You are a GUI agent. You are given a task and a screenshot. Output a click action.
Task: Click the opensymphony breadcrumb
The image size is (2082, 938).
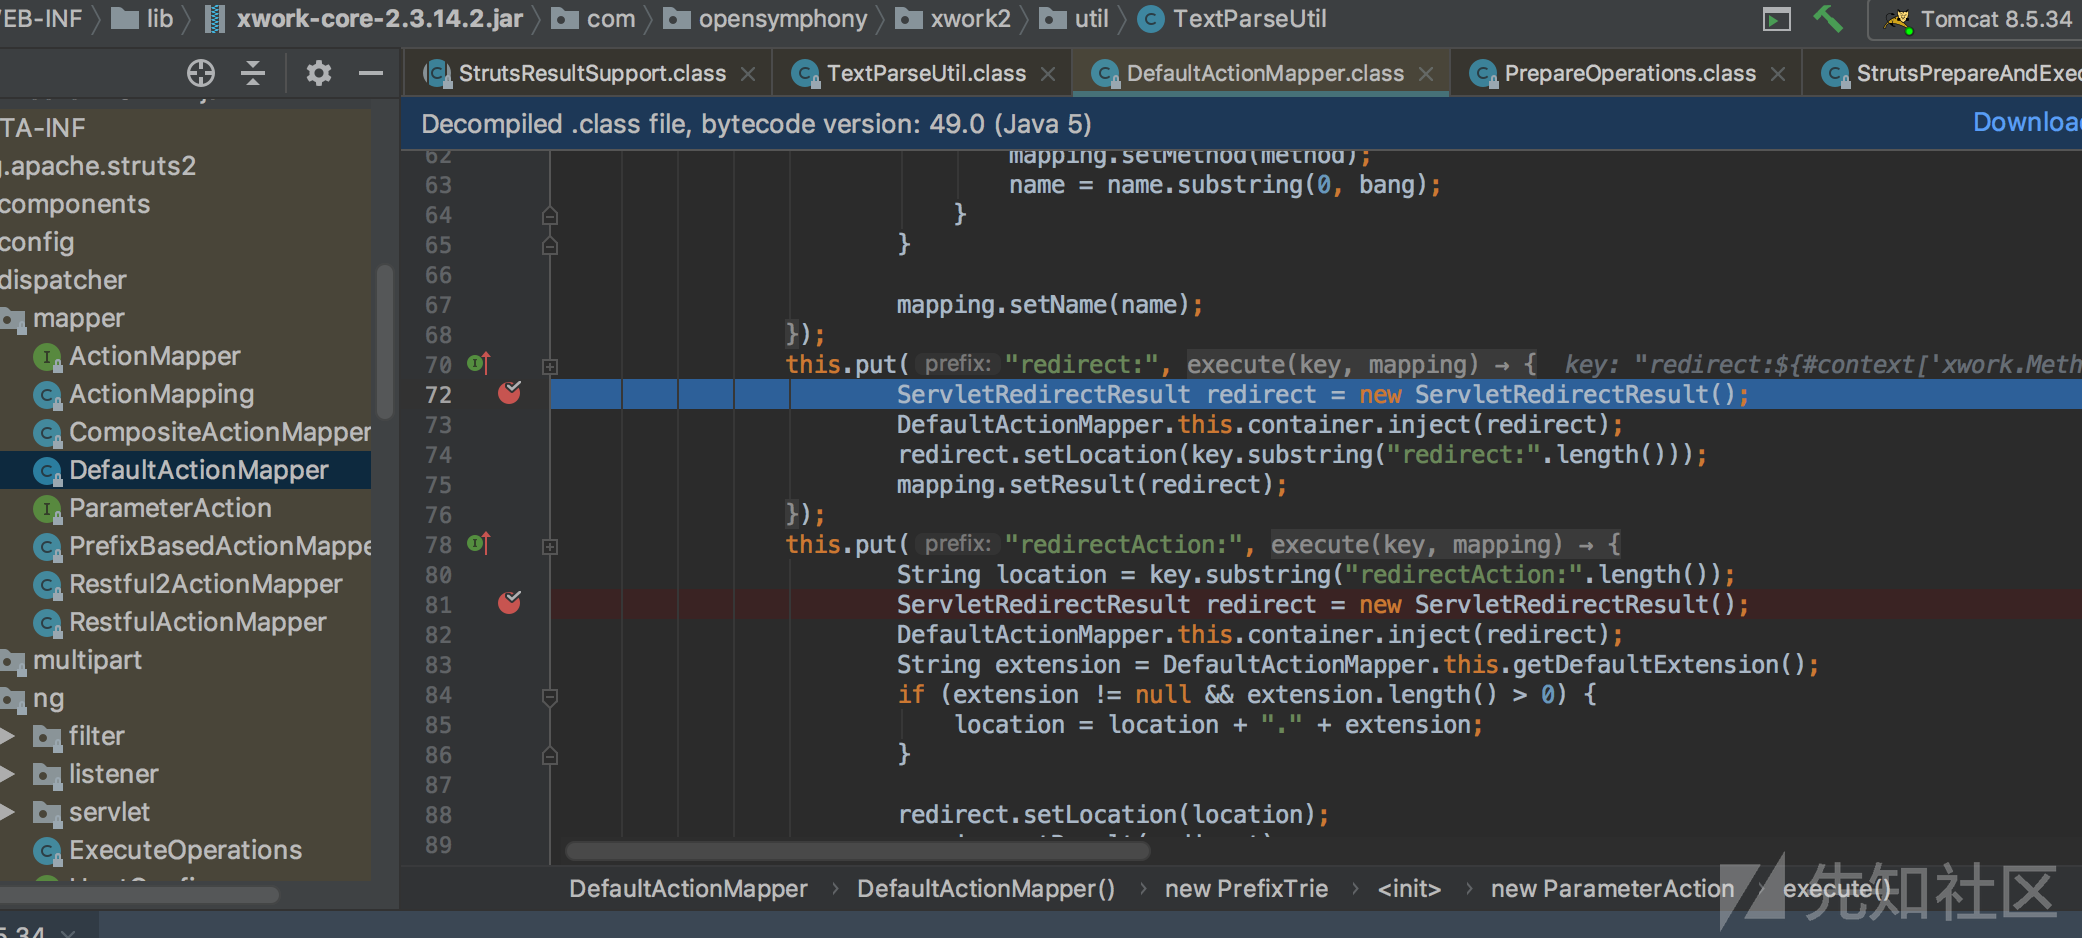(766, 19)
